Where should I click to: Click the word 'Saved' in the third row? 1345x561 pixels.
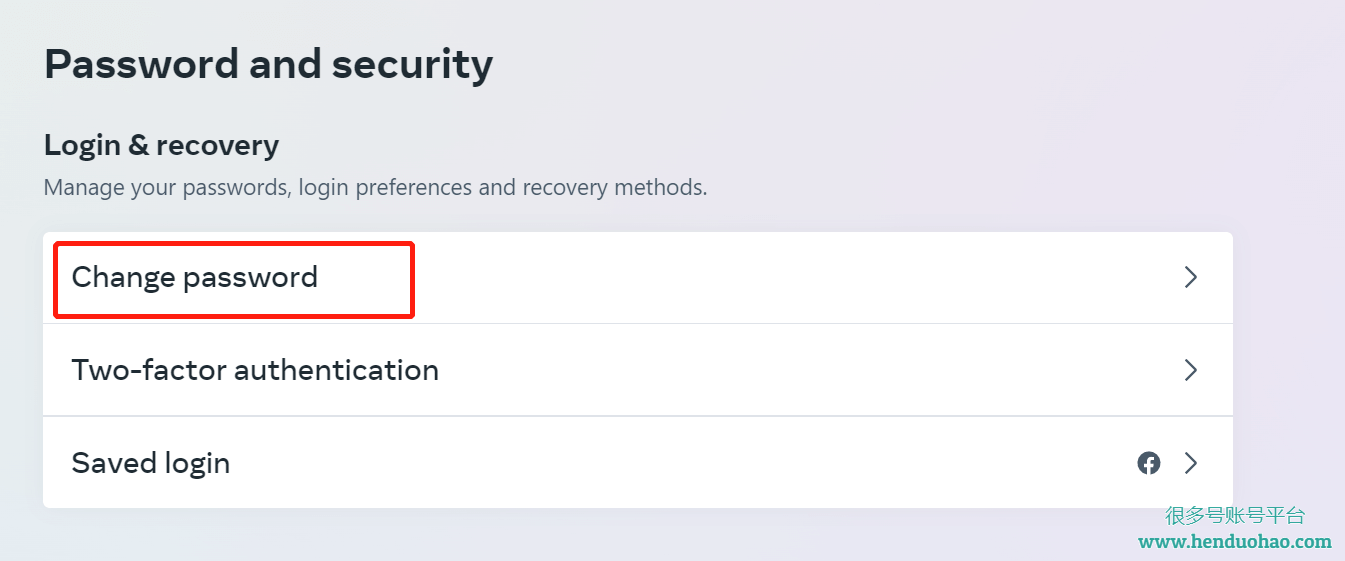(x=105, y=463)
